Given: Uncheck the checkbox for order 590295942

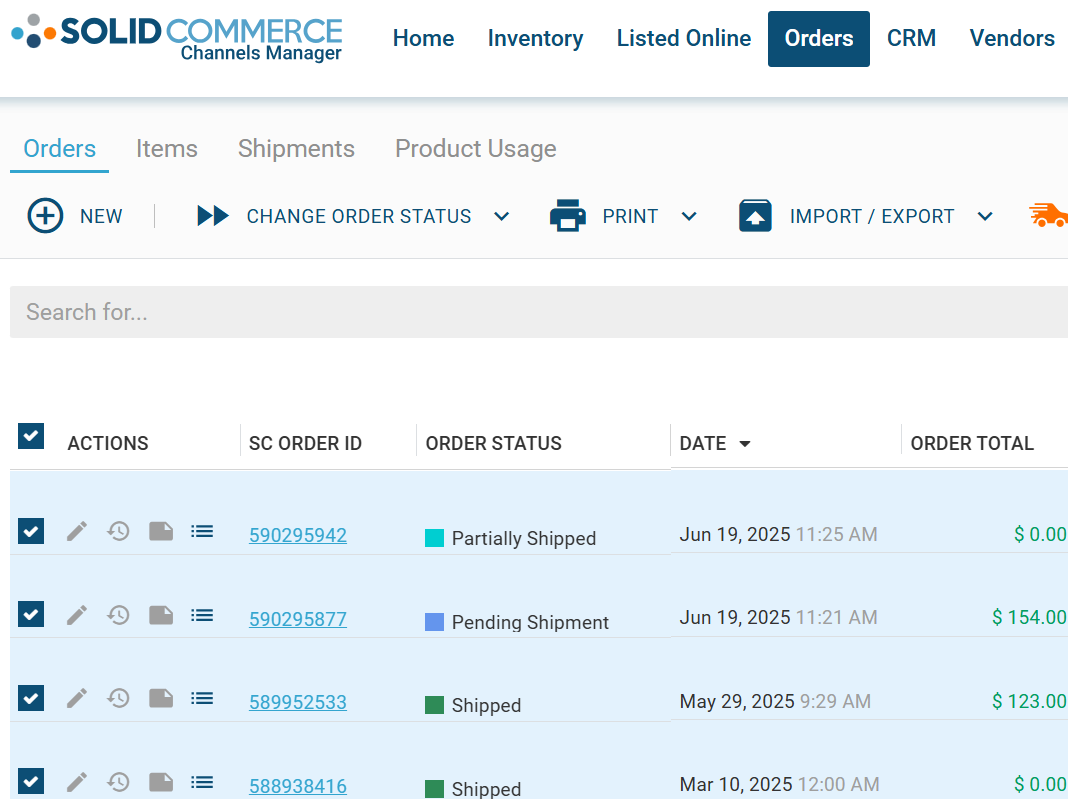Looking at the screenshot, I should [30, 531].
